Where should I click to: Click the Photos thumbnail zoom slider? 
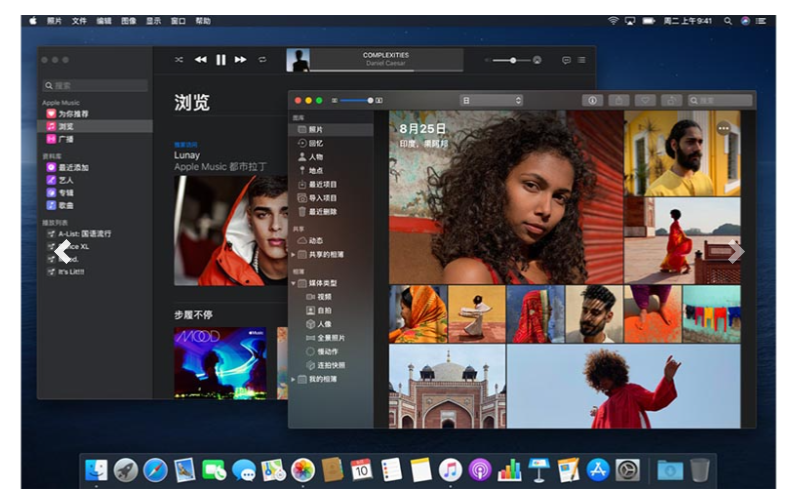[x=357, y=101]
